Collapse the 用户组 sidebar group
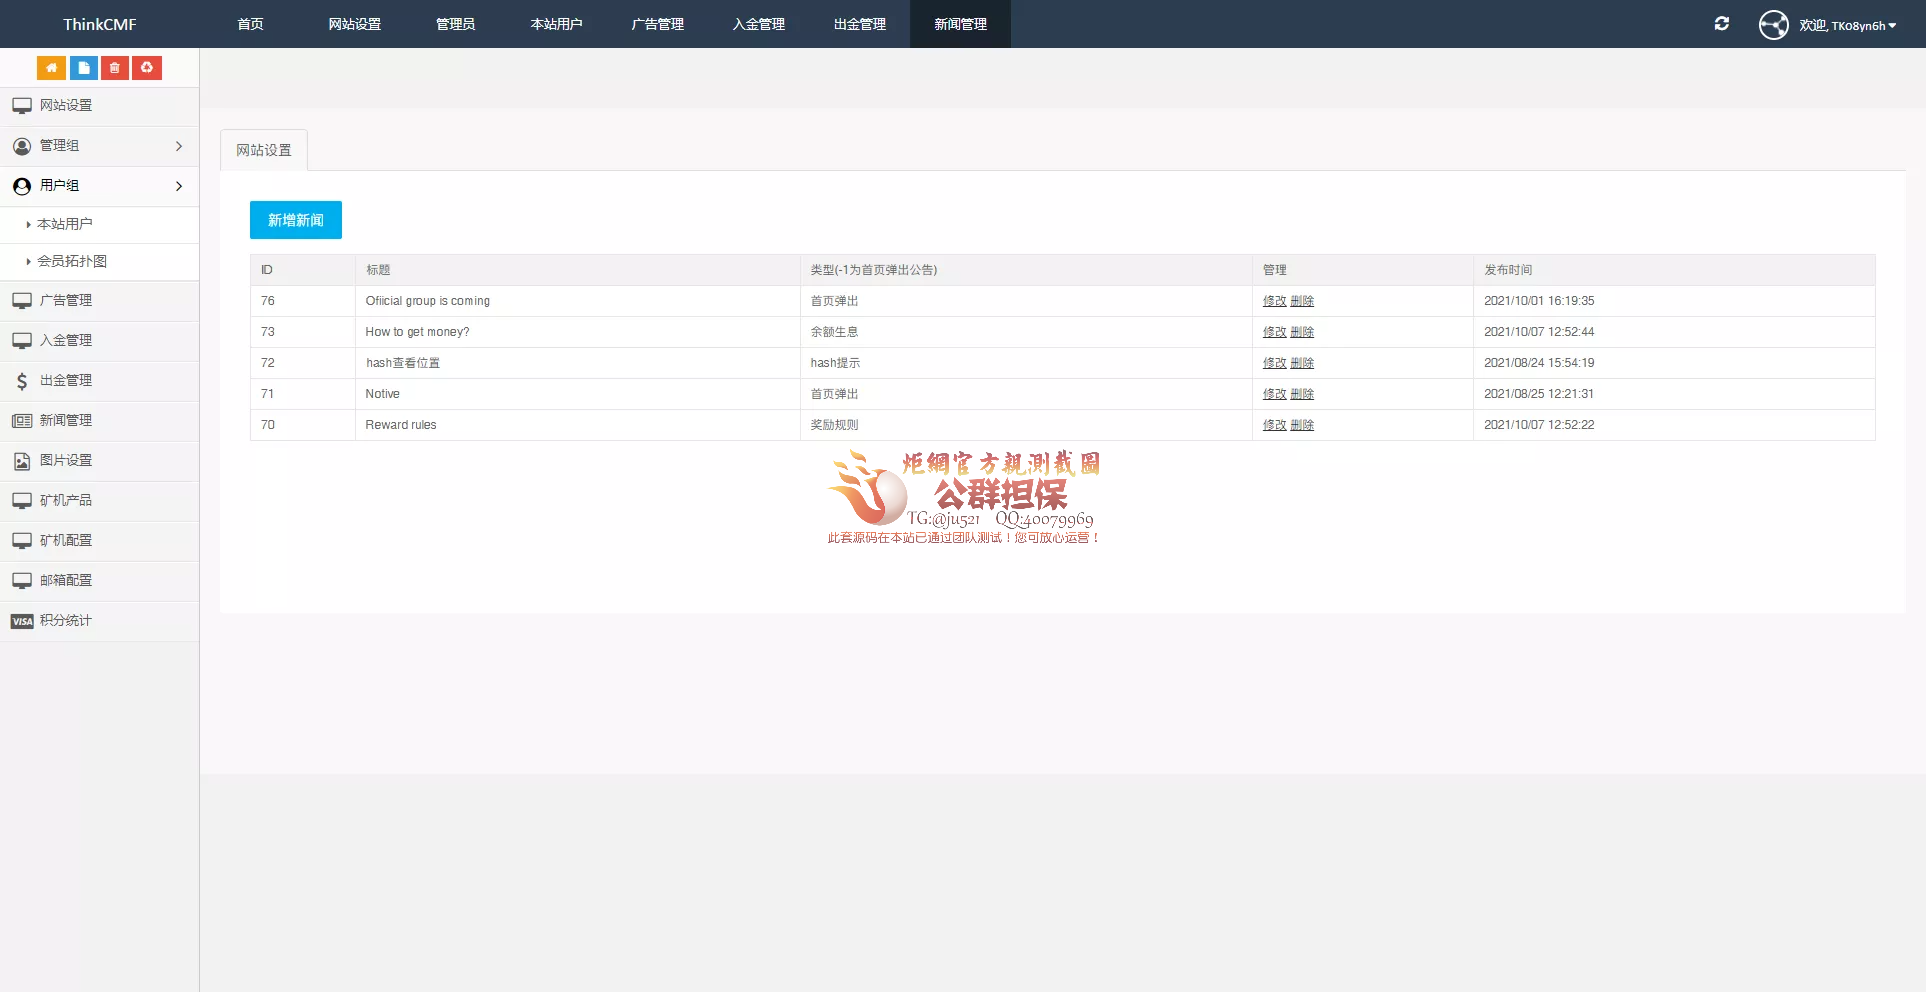The height and width of the screenshot is (992, 1926). [x=98, y=186]
